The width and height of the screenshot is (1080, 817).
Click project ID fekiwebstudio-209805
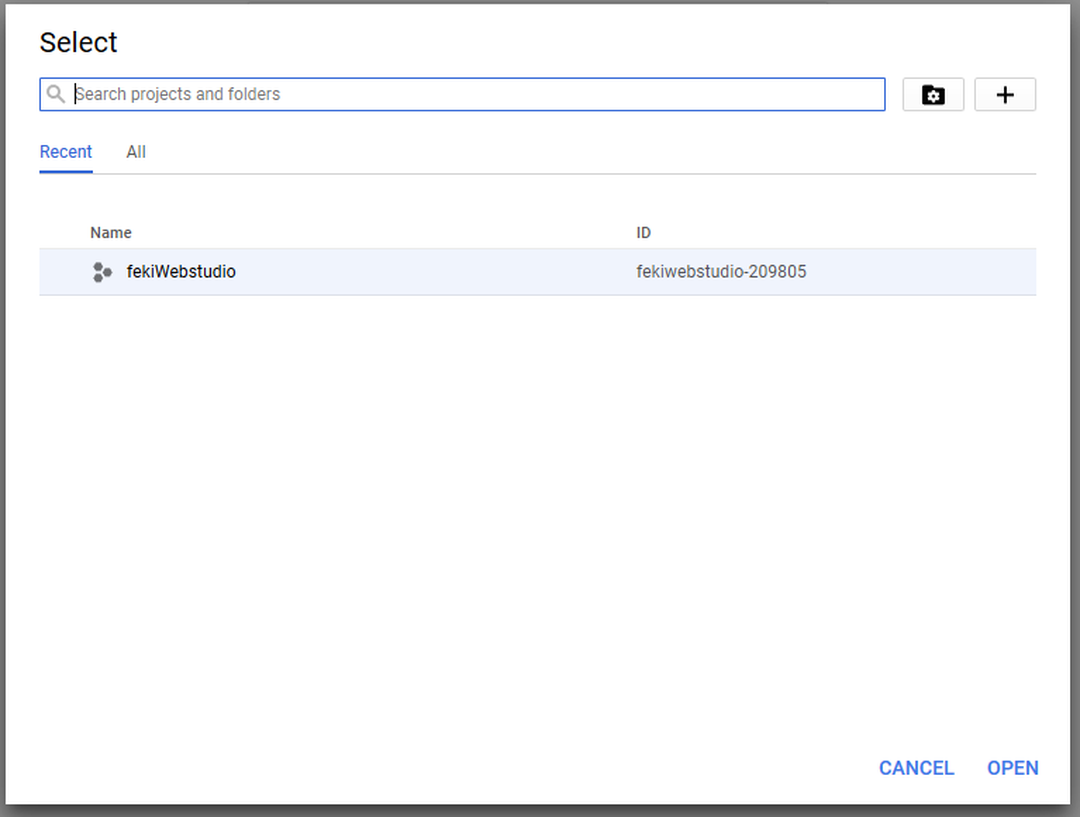coord(721,272)
